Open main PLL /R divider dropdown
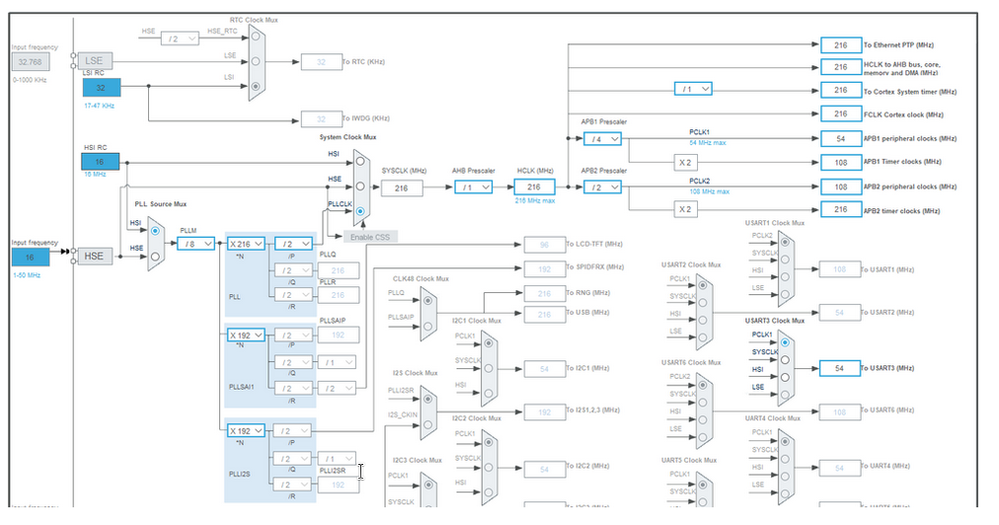The height and width of the screenshot is (525, 999). click(293, 296)
